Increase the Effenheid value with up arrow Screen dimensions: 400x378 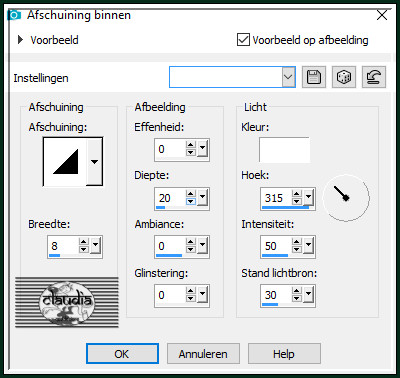tap(191, 144)
